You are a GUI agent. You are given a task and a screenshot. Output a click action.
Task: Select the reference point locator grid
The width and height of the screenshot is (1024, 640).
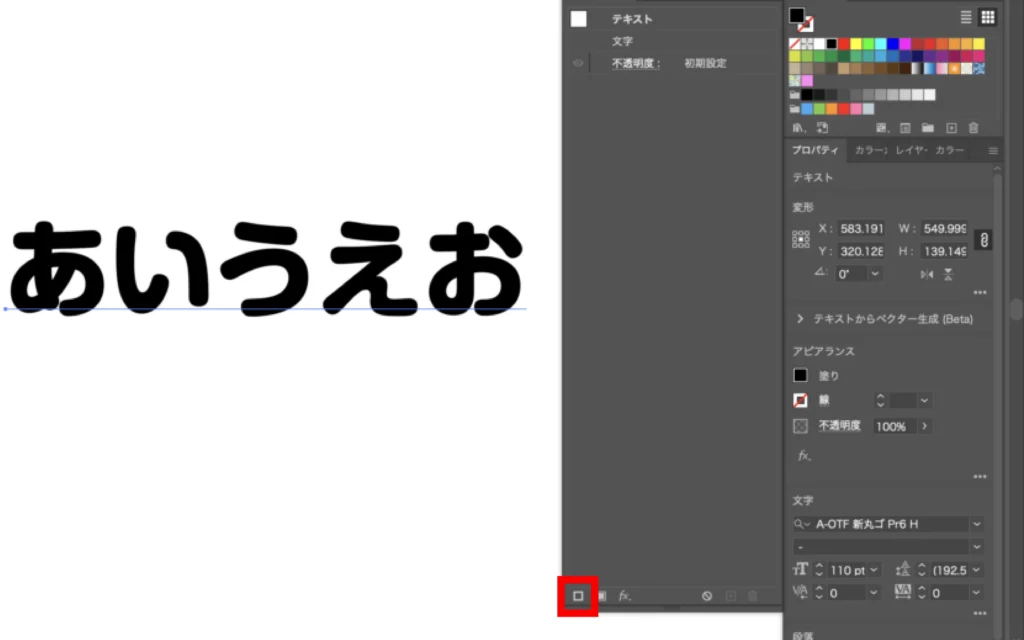[x=800, y=240]
